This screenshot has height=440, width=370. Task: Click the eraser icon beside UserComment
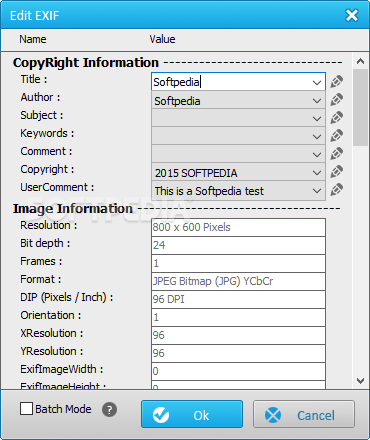tap(336, 189)
